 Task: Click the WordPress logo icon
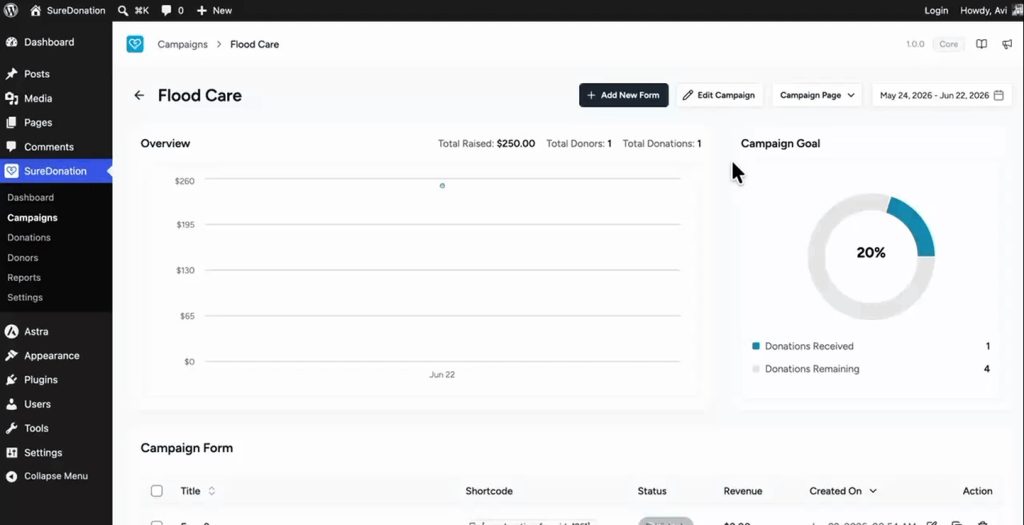click(10, 10)
